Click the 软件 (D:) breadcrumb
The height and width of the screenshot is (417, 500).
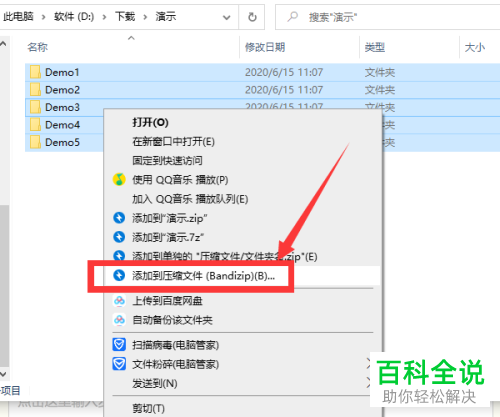point(74,16)
